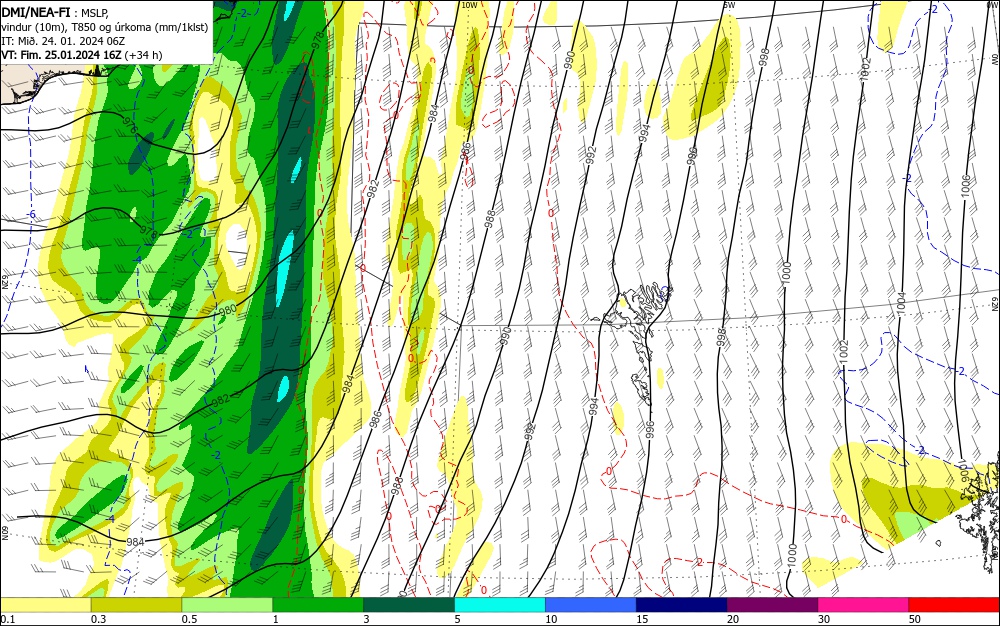Click the yellow 0.1–0.3 legend swatch
Screen dimensions: 1000x626
click(46, 604)
